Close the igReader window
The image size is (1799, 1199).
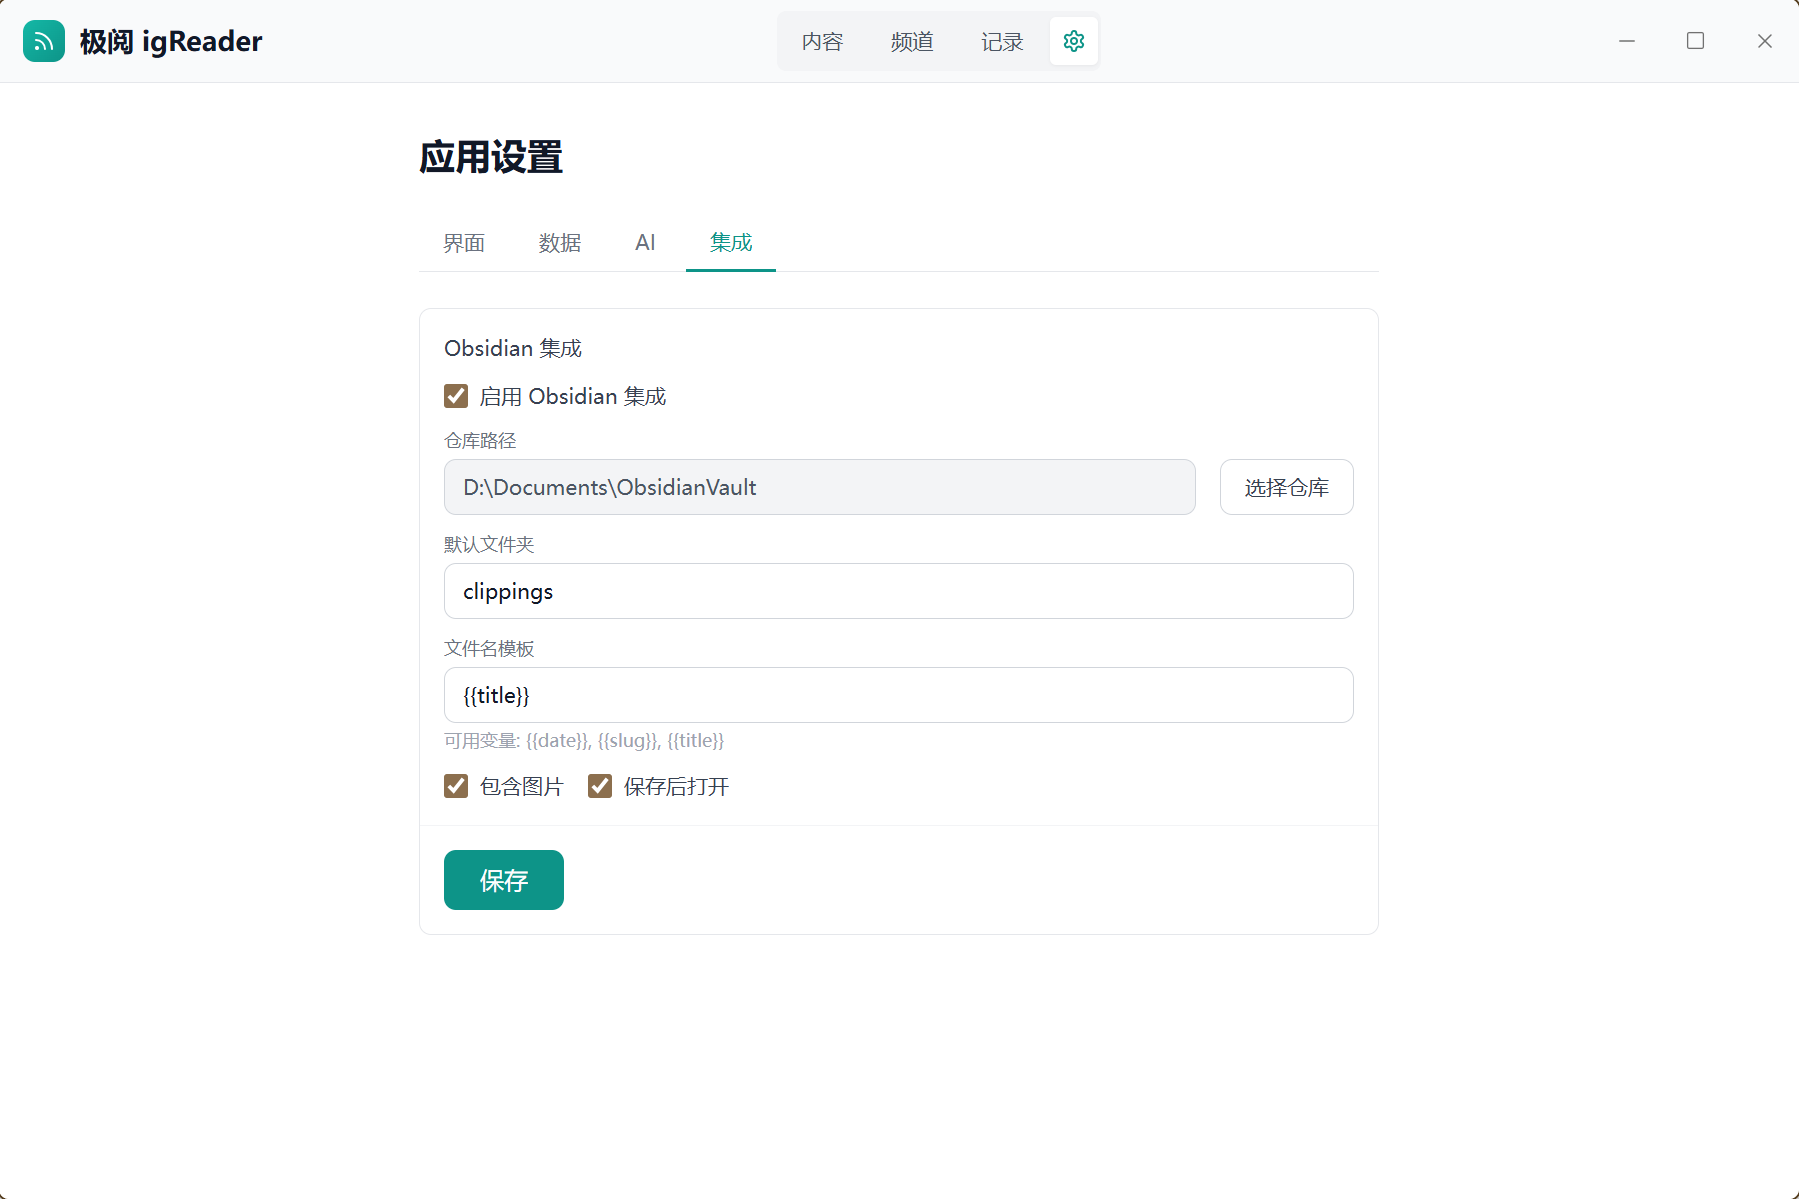coord(1765,41)
